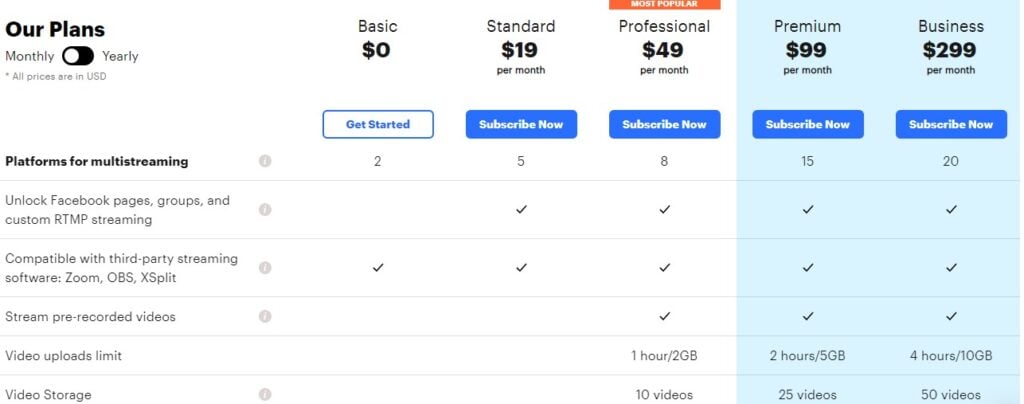Subscribe to the Professional $49 plan
Screen dimensions: 1024x404
(x=664, y=124)
